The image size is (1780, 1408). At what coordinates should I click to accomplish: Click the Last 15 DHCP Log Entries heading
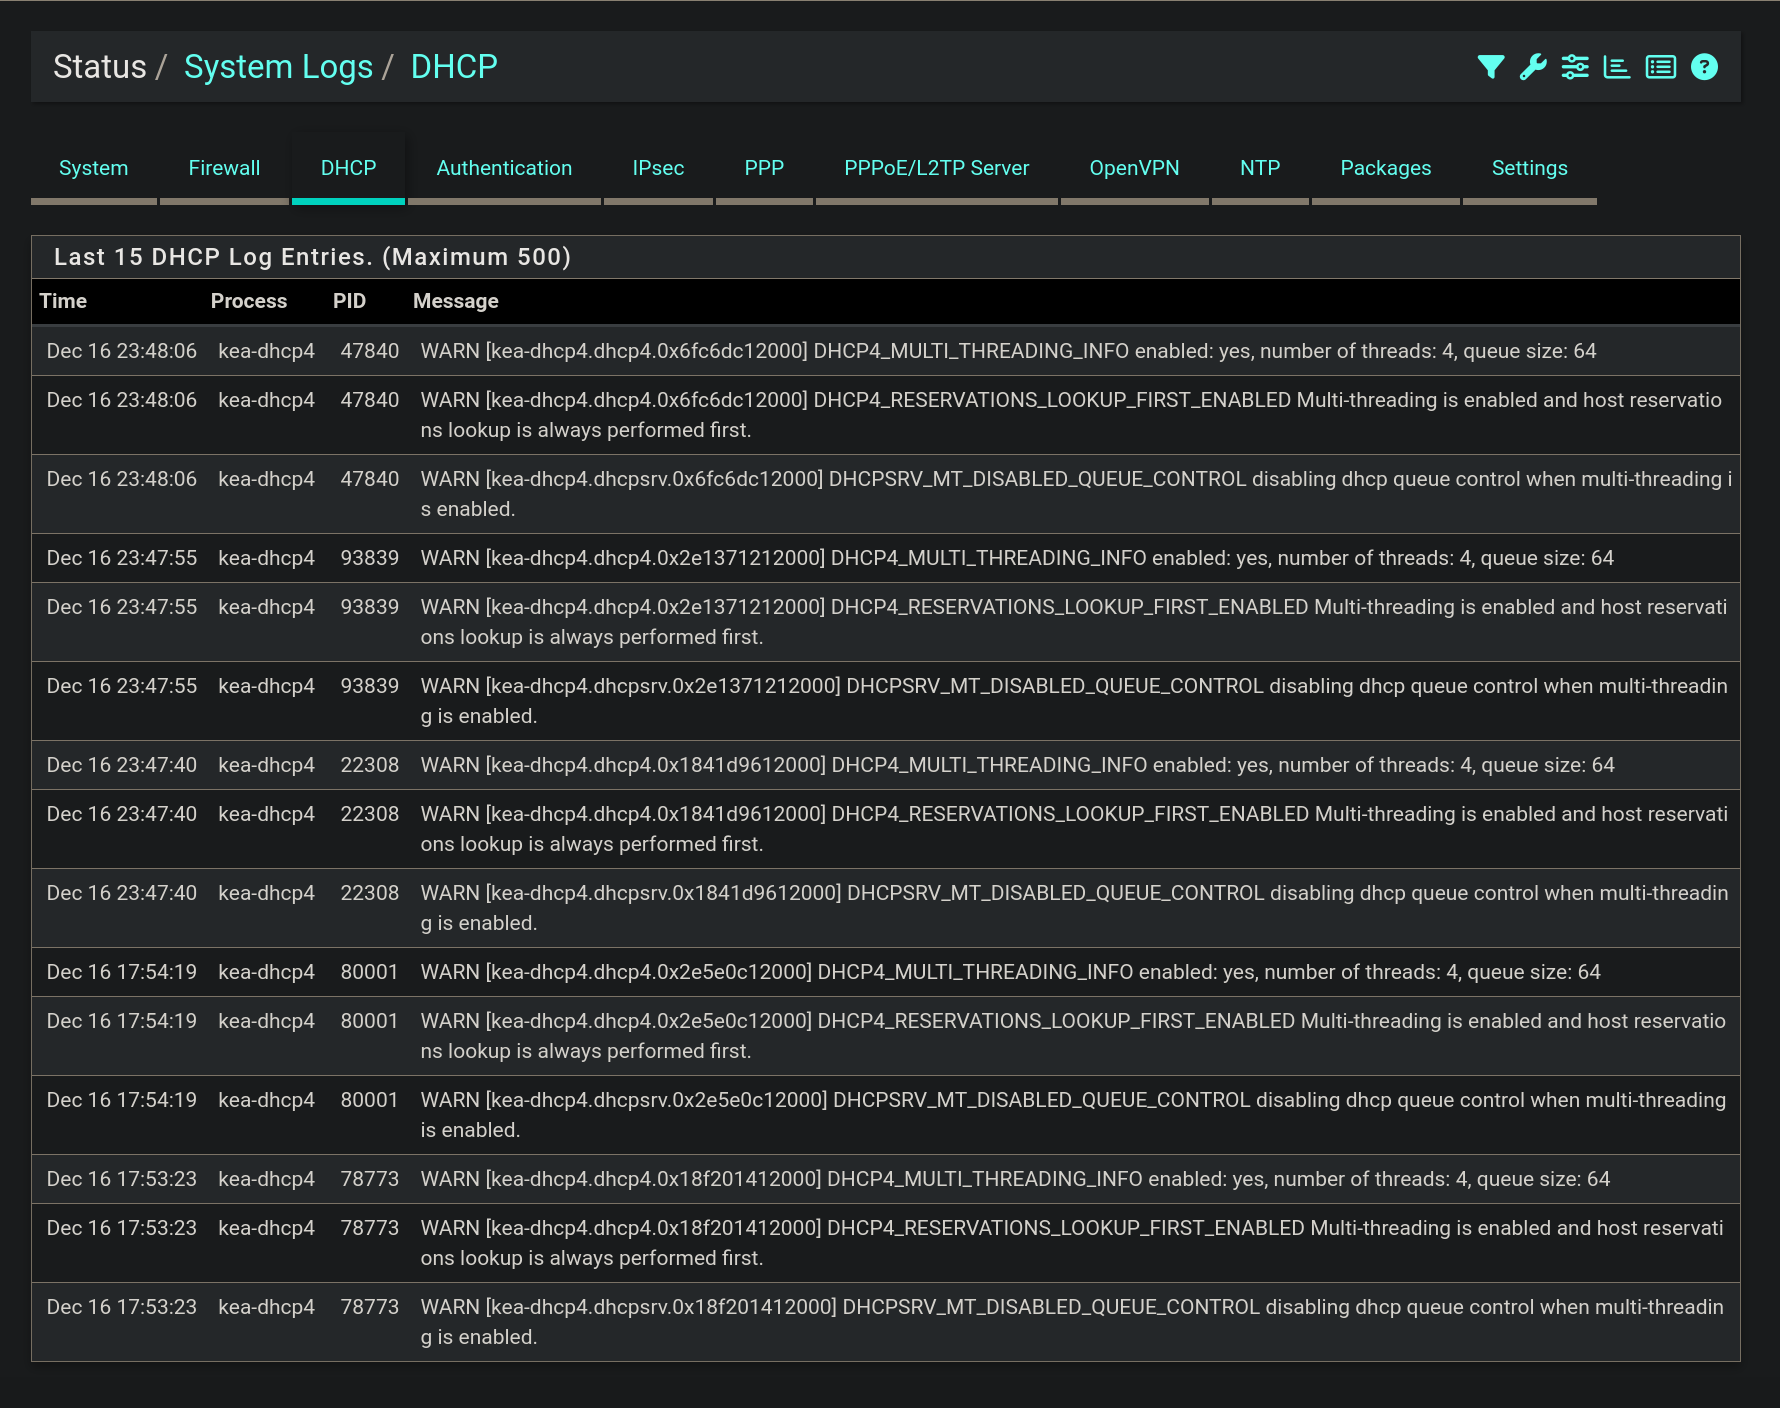[312, 257]
